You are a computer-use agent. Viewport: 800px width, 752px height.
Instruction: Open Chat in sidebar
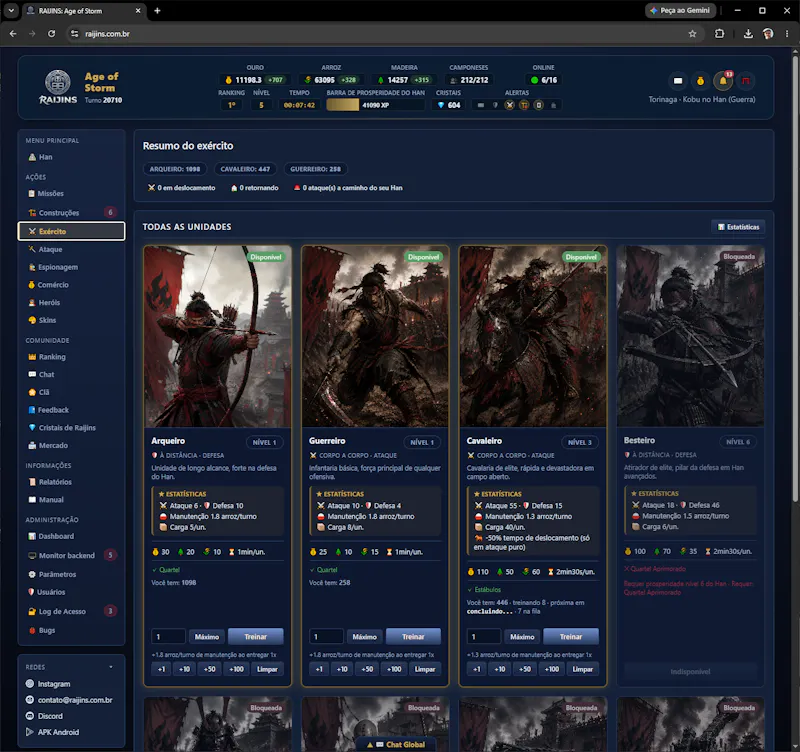[71, 374]
